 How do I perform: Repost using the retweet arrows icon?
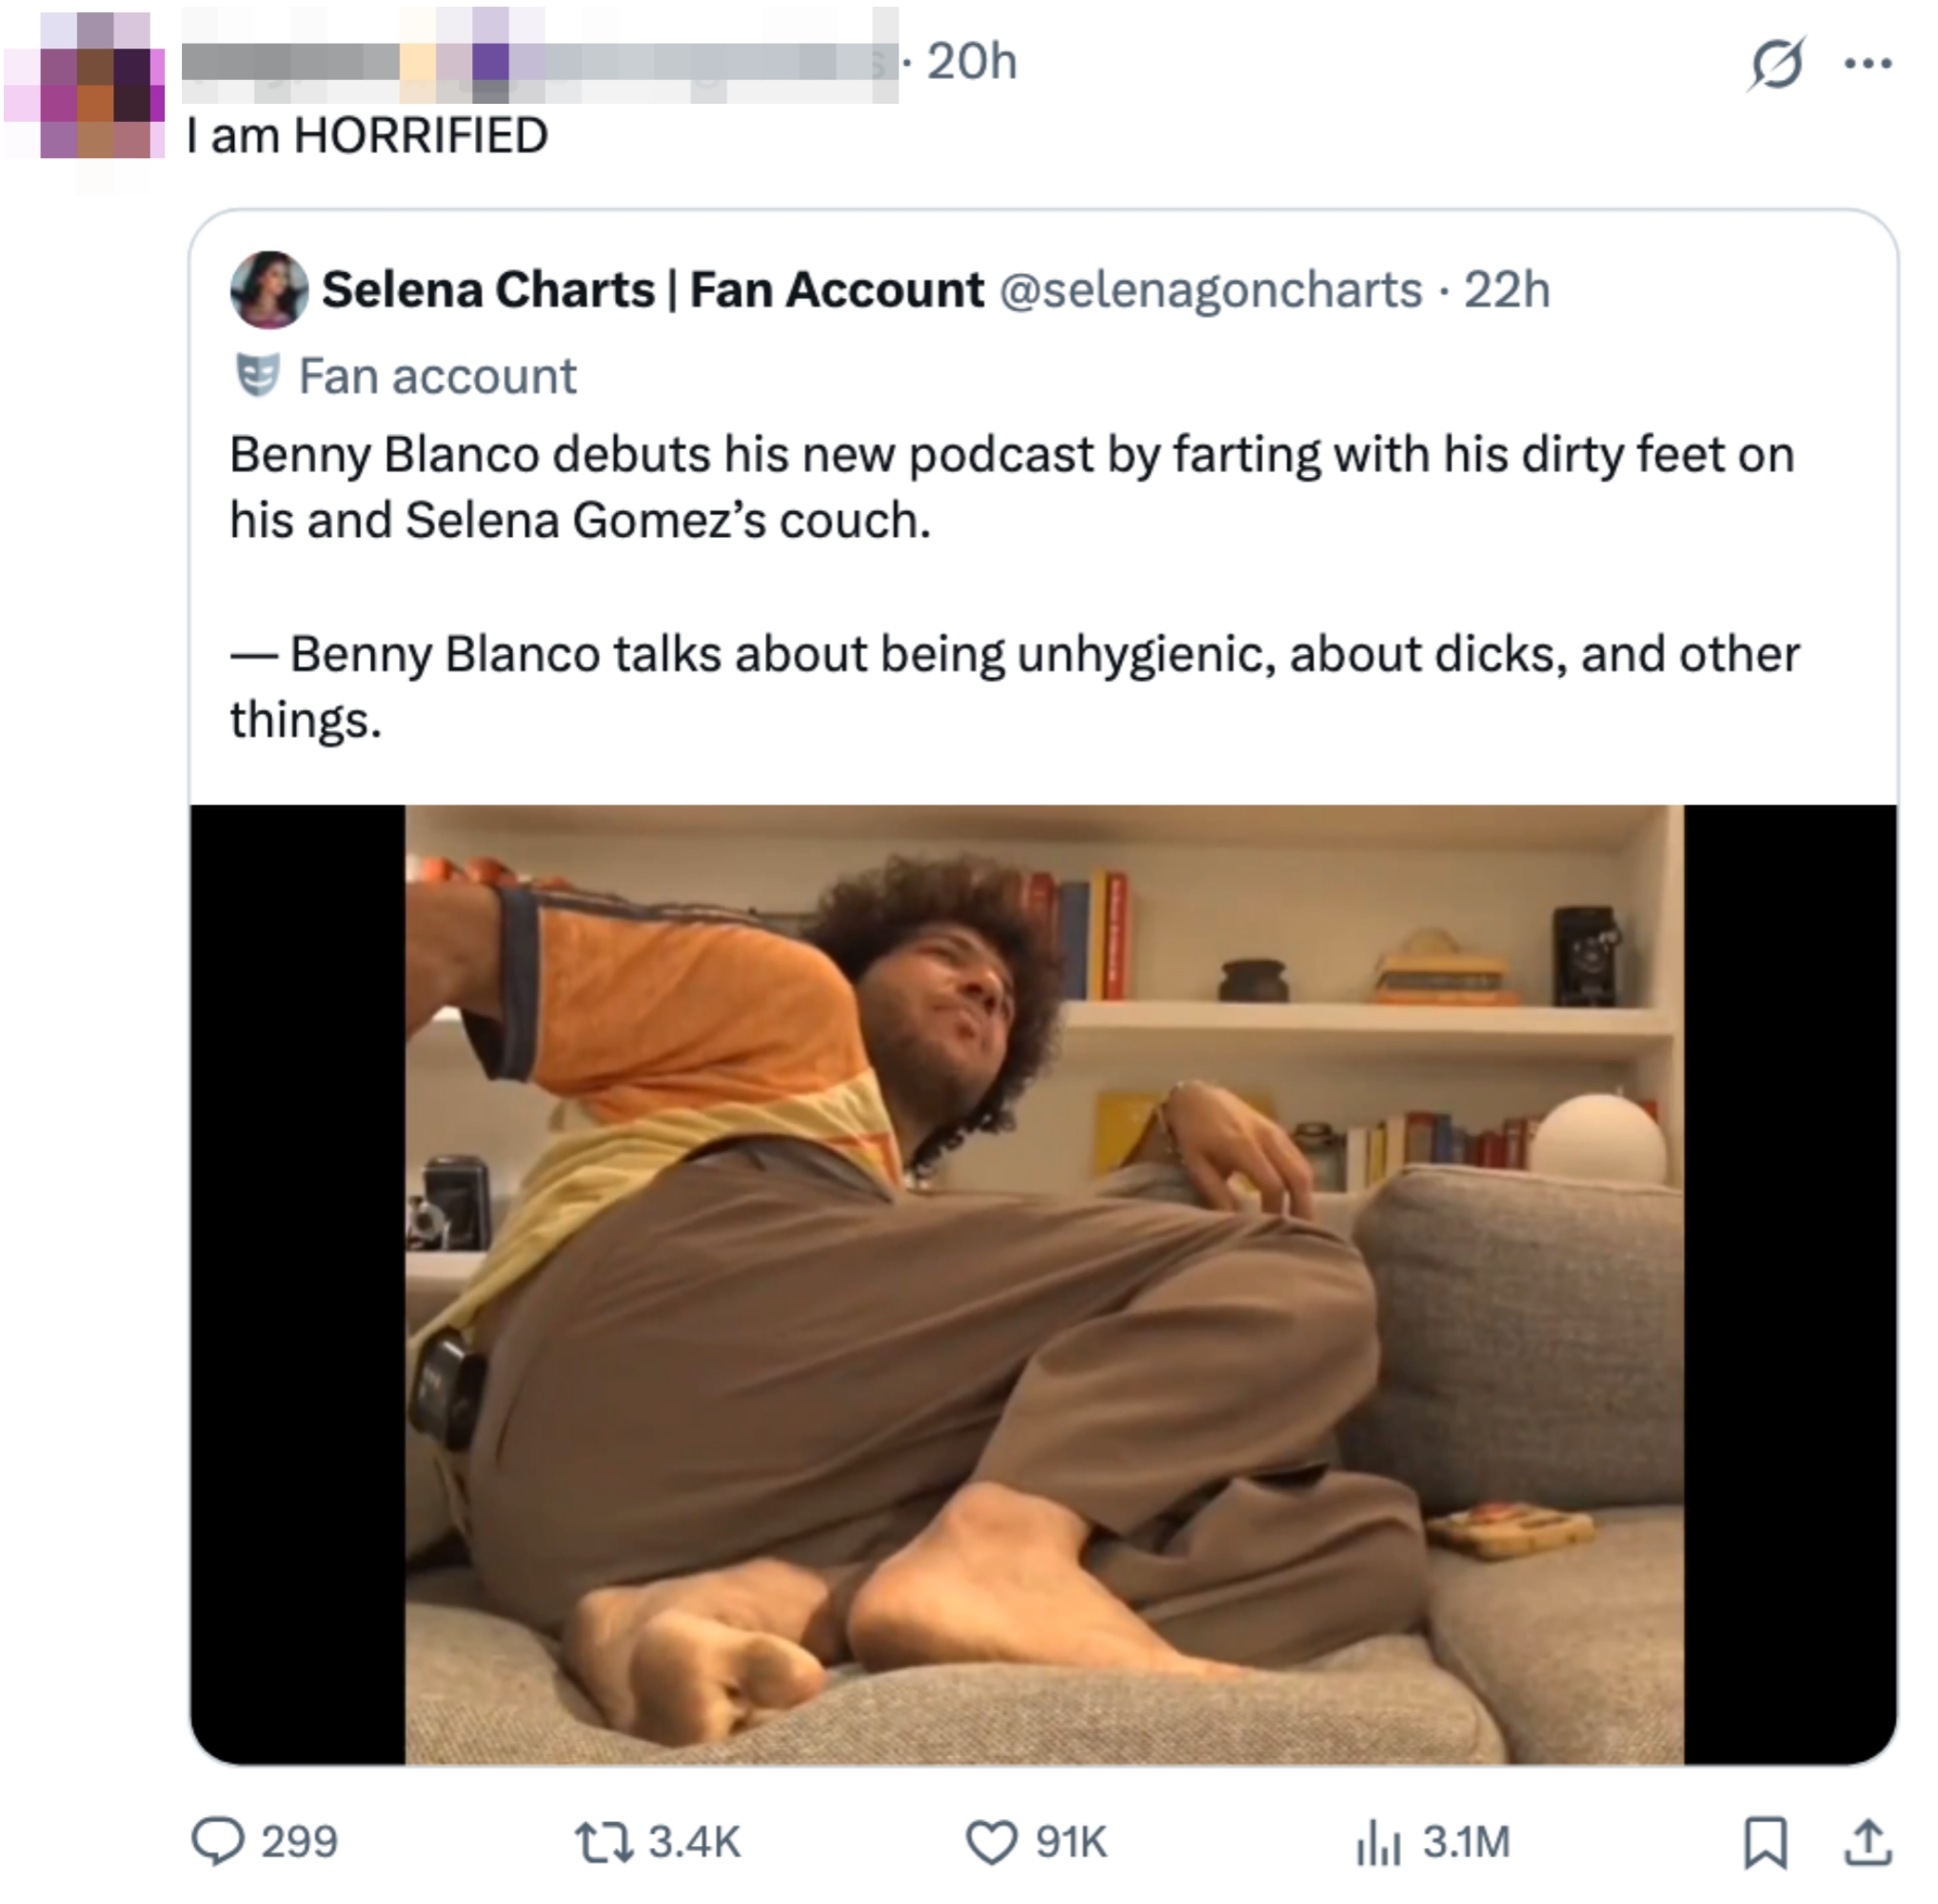[x=604, y=1841]
